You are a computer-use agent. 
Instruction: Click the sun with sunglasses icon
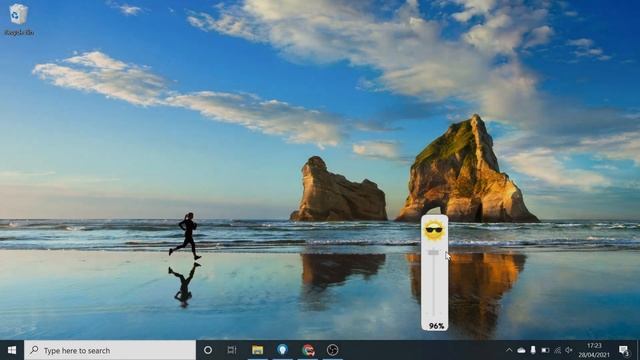pos(433,230)
